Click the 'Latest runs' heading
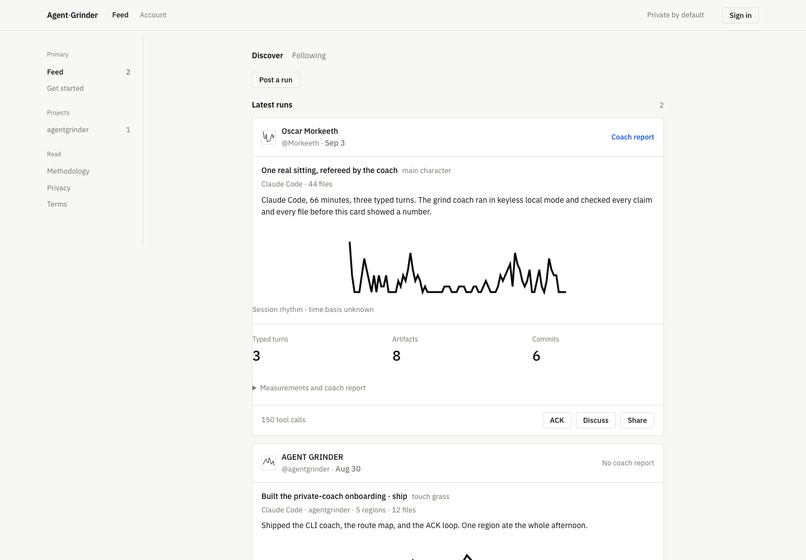 click(272, 105)
